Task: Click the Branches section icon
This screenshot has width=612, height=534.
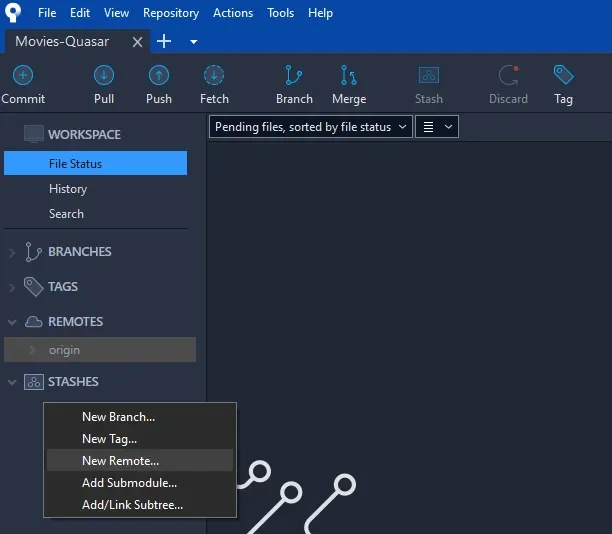Action: pos(33,252)
